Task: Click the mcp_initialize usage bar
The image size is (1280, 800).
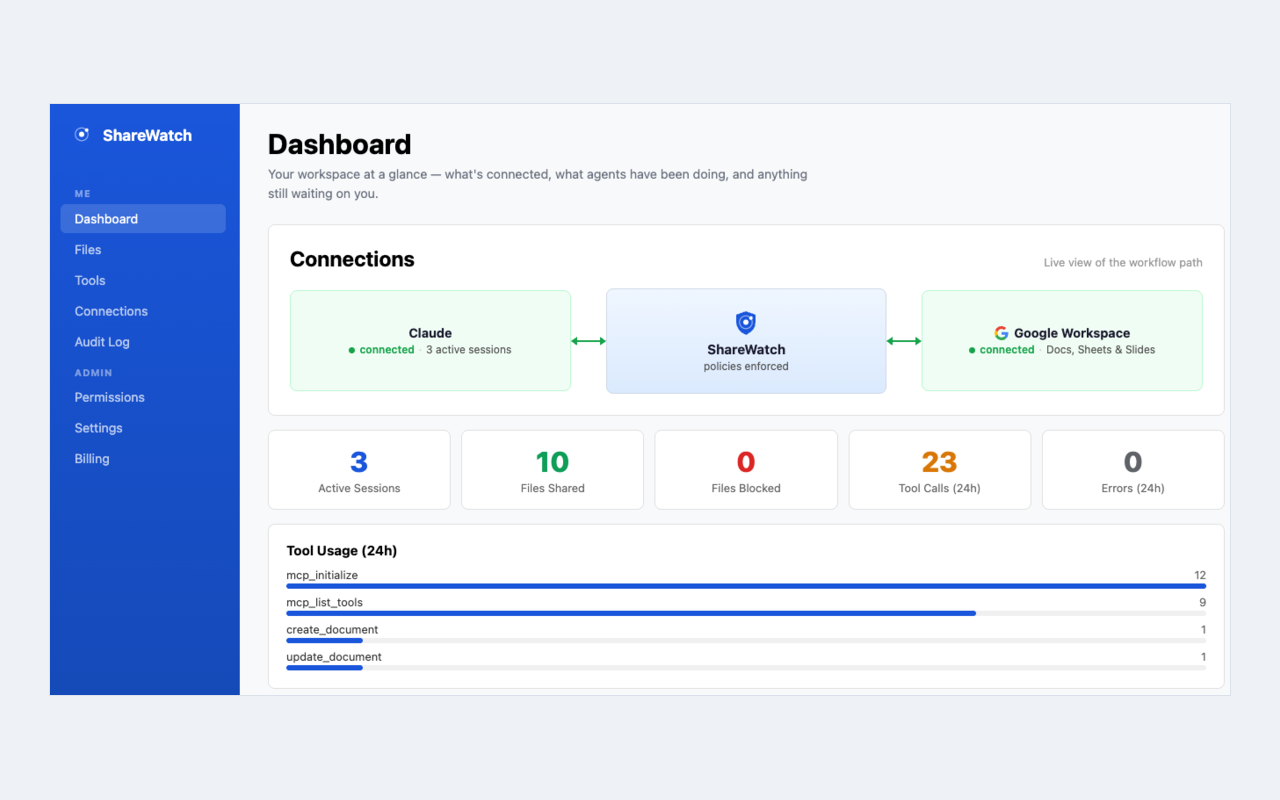Action: pyautogui.click(x=746, y=586)
